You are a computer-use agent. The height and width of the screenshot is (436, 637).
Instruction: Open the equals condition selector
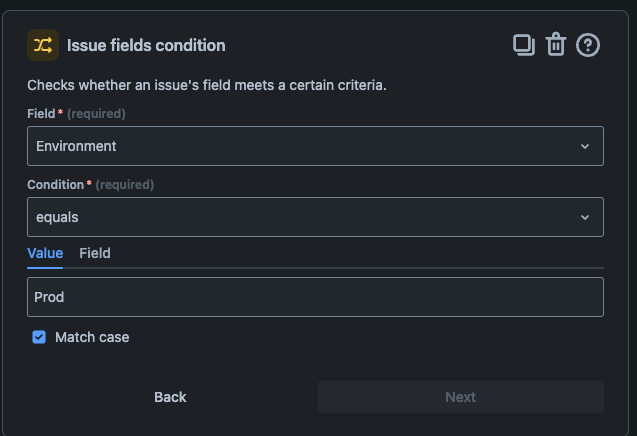(300, 217)
